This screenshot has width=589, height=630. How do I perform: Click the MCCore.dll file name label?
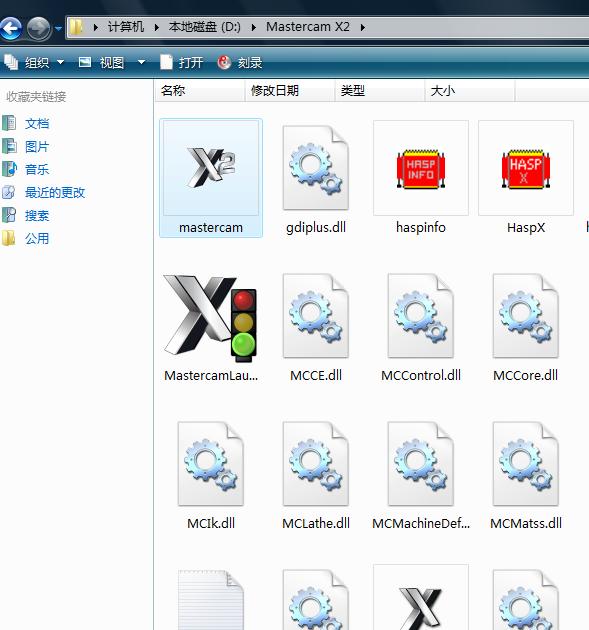point(526,376)
